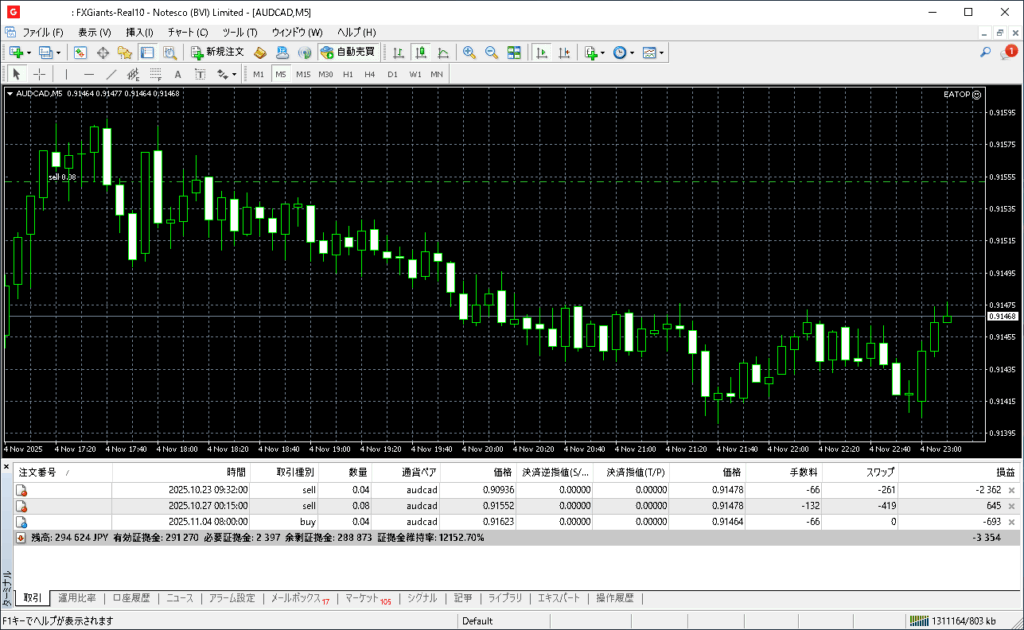Click the zoom in magnifier icon
This screenshot has height=630, width=1024.
[467, 52]
